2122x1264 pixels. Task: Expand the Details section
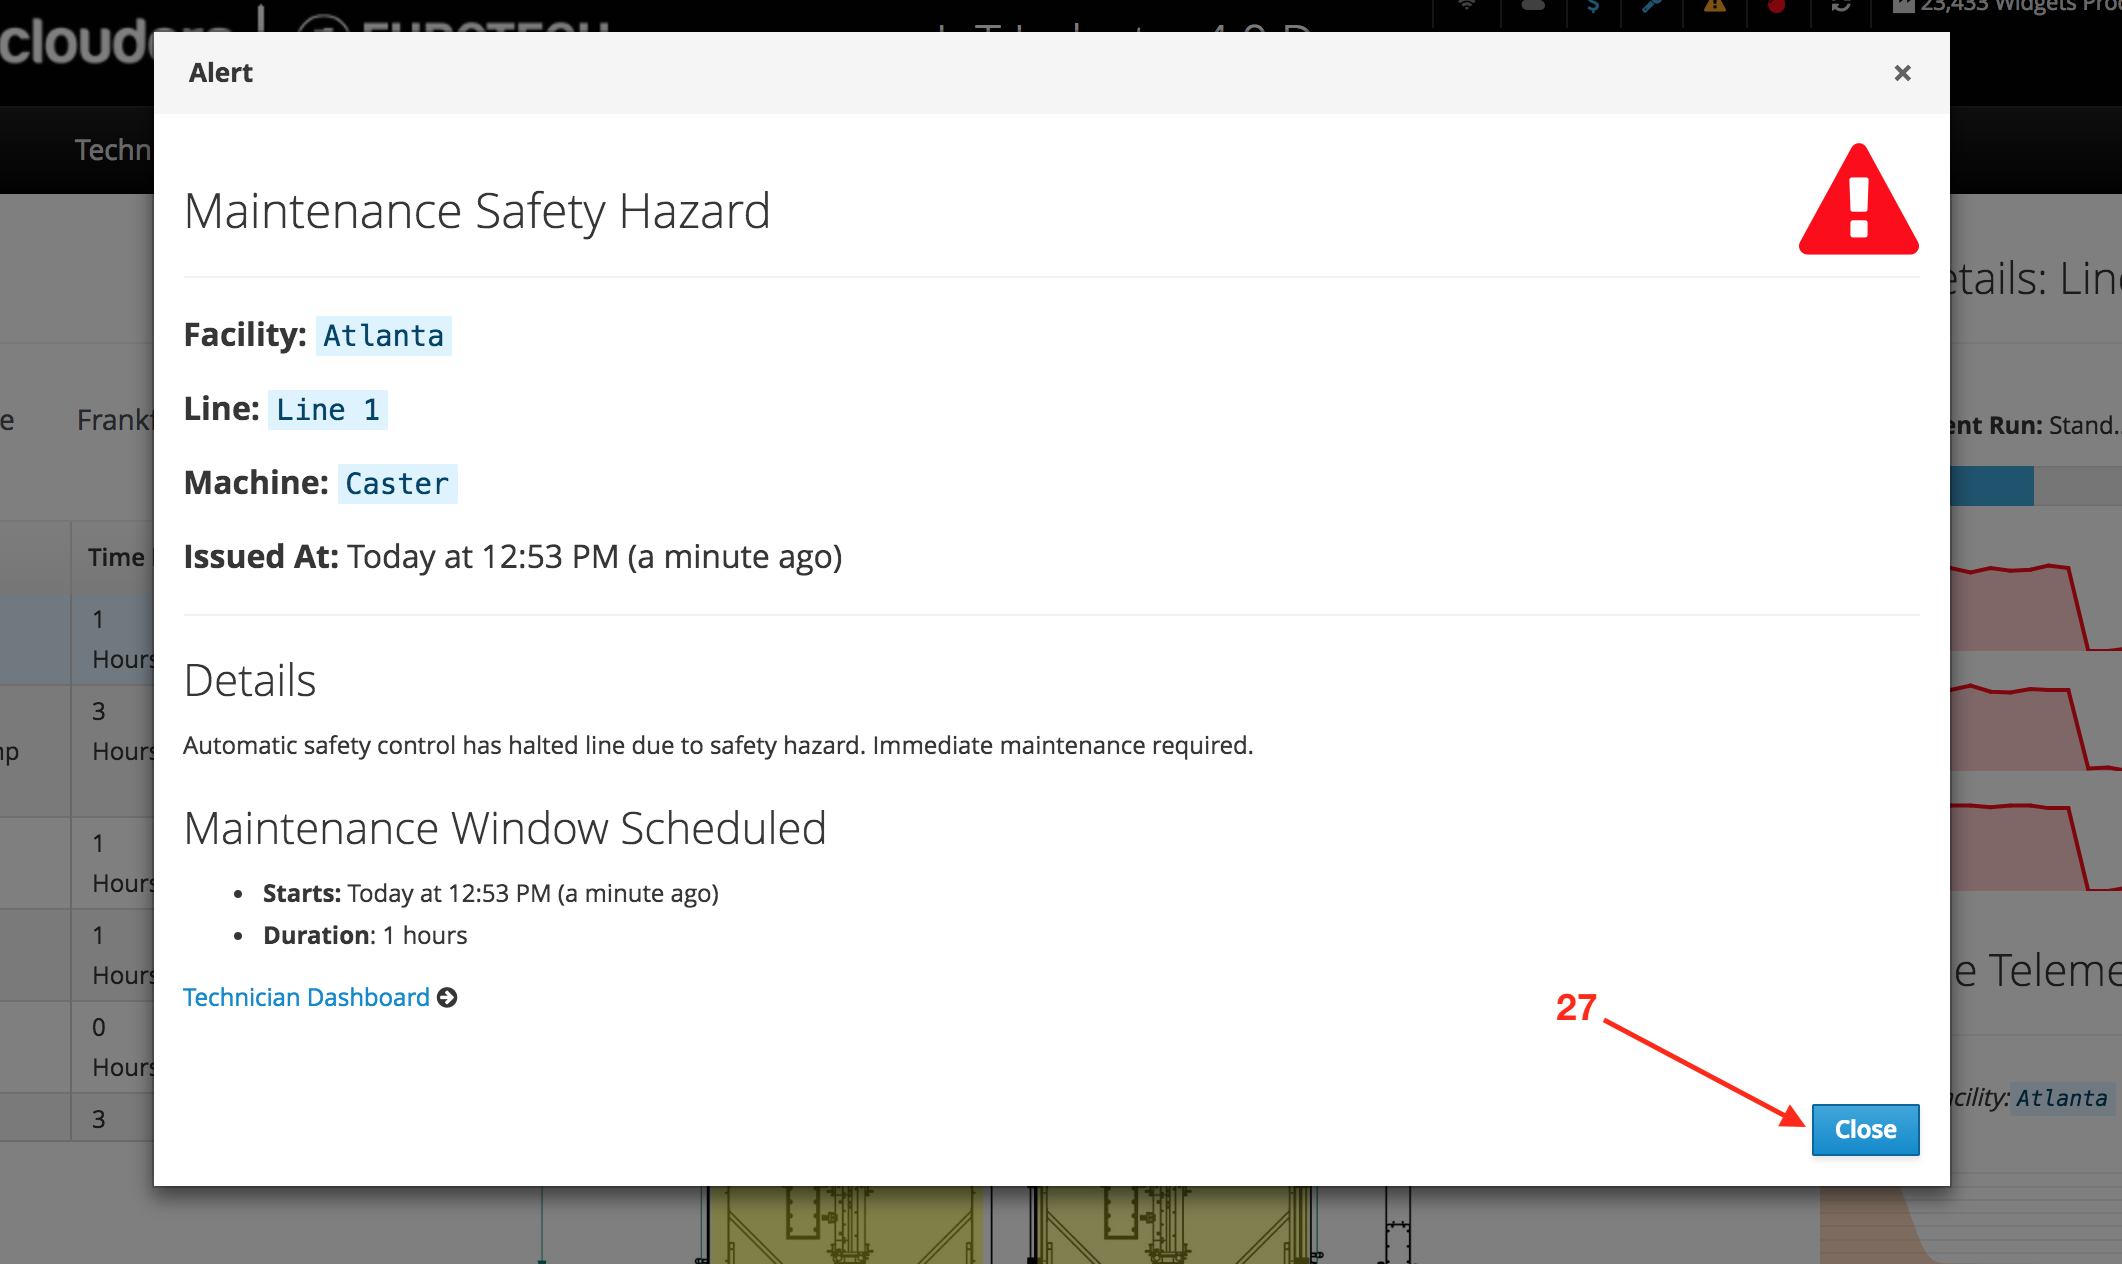point(250,680)
